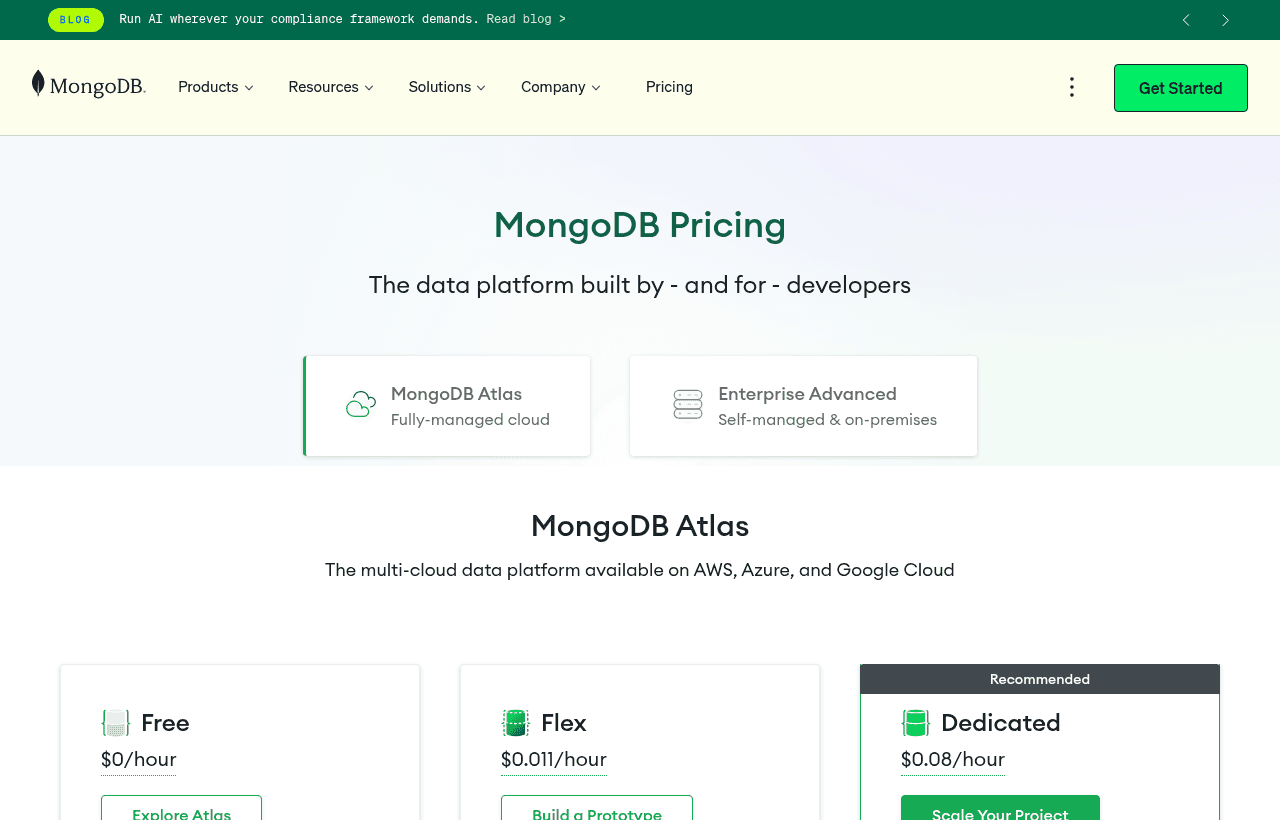Click the Recommended label on Dedicated card
Screen dimensions: 1280x820
click(1040, 679)
